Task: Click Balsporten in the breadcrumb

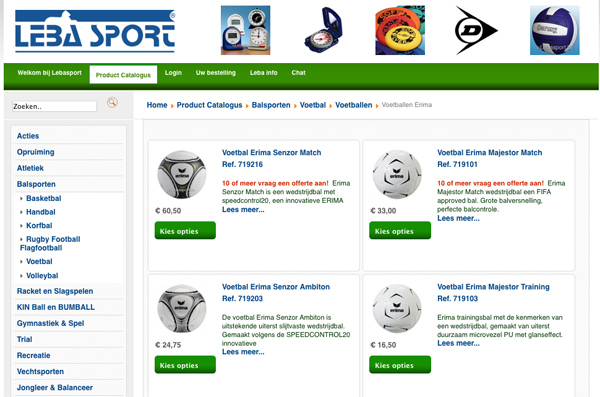Action: tap(271, 105)
